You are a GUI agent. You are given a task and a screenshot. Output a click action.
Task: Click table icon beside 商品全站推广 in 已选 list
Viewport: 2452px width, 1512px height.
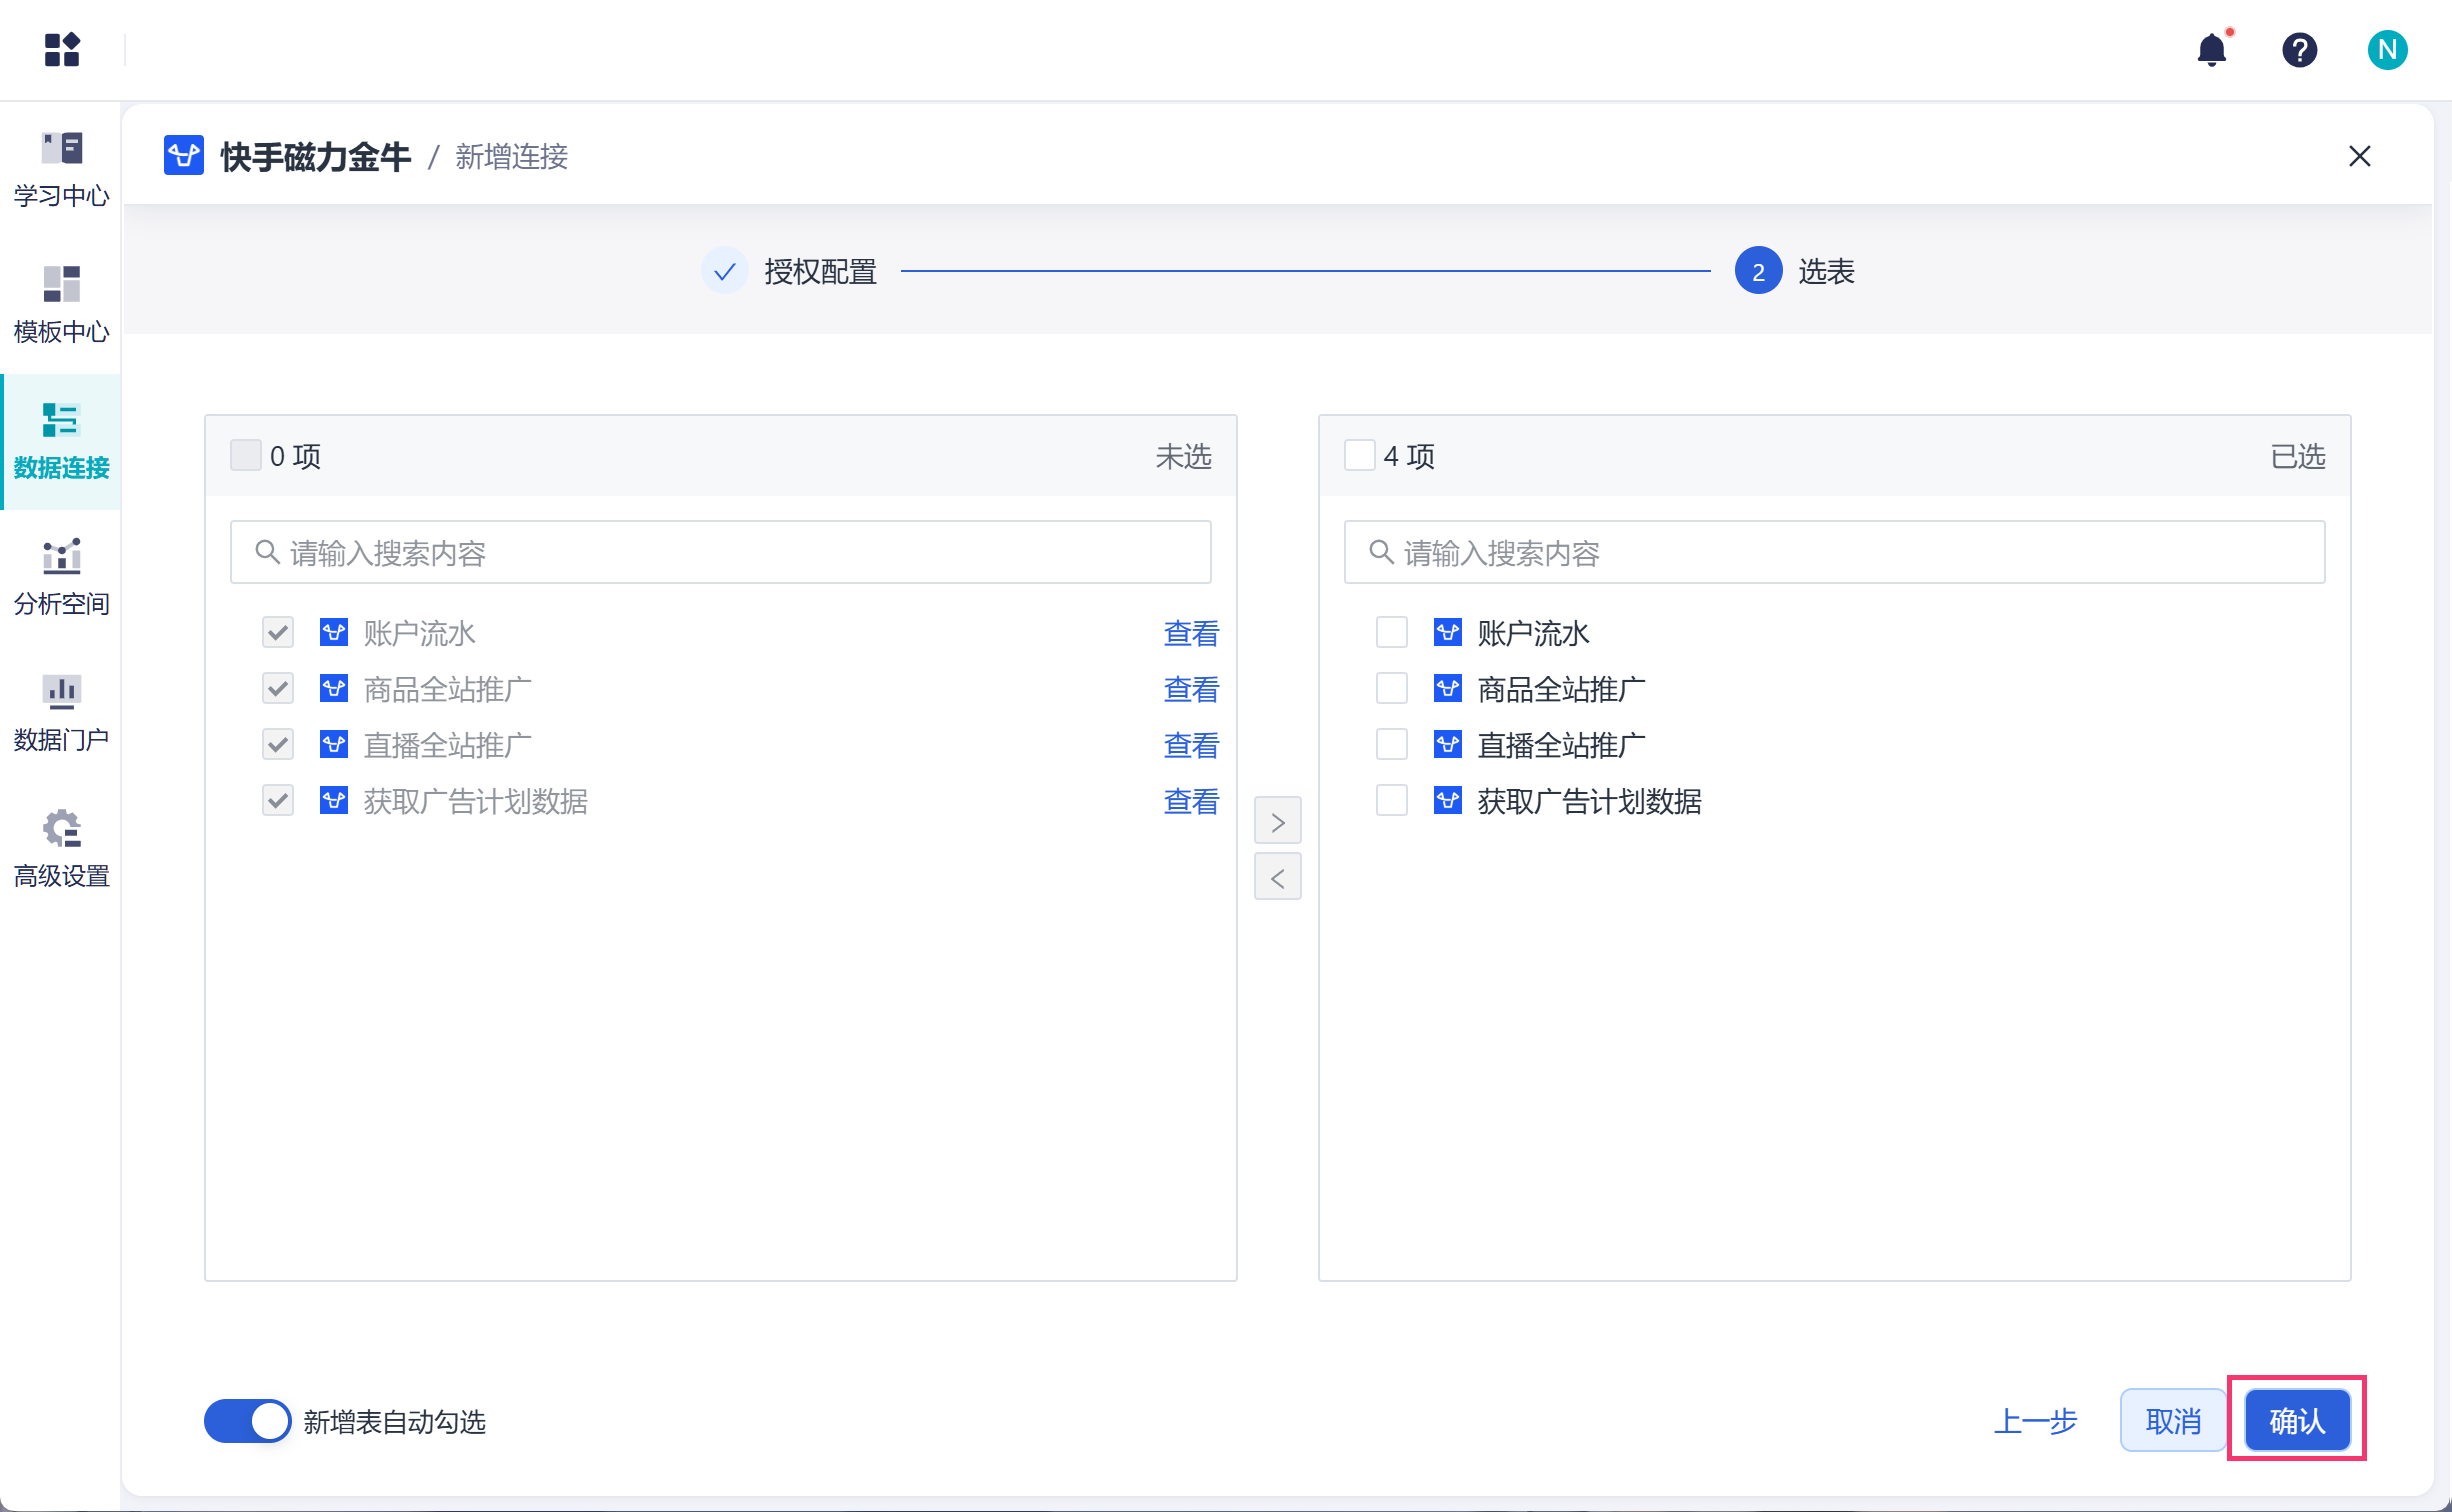1448,688
